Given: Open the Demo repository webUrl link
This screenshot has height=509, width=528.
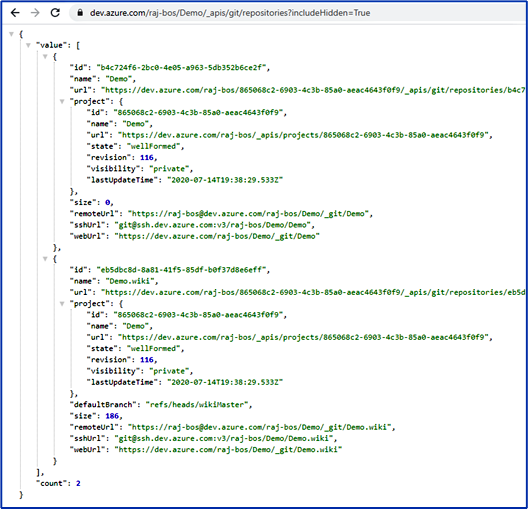Looking at the screenshot, I should (217, 236).
